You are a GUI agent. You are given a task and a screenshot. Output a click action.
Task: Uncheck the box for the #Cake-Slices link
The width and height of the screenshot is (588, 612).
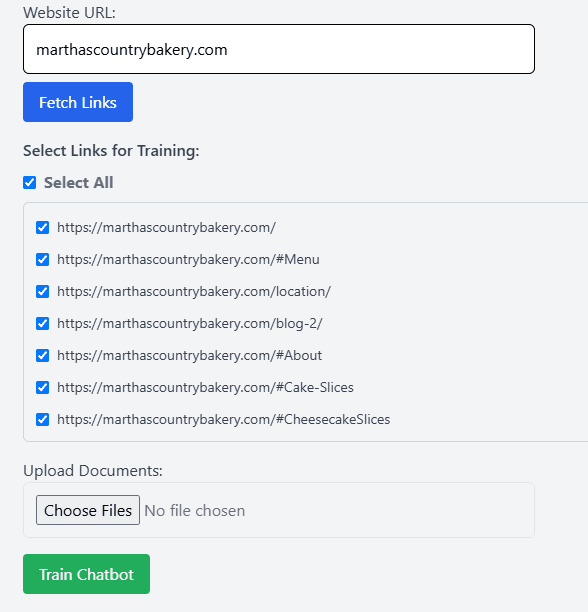[x=43, y=387]
